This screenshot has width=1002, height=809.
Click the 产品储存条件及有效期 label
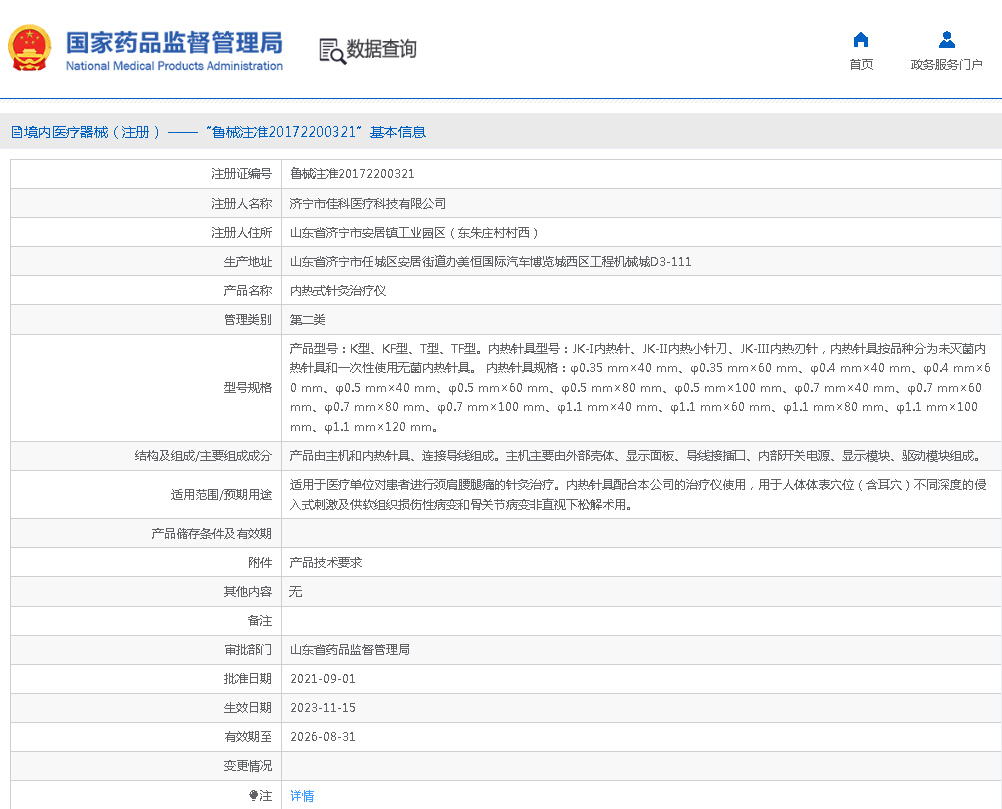click(212, 534)
